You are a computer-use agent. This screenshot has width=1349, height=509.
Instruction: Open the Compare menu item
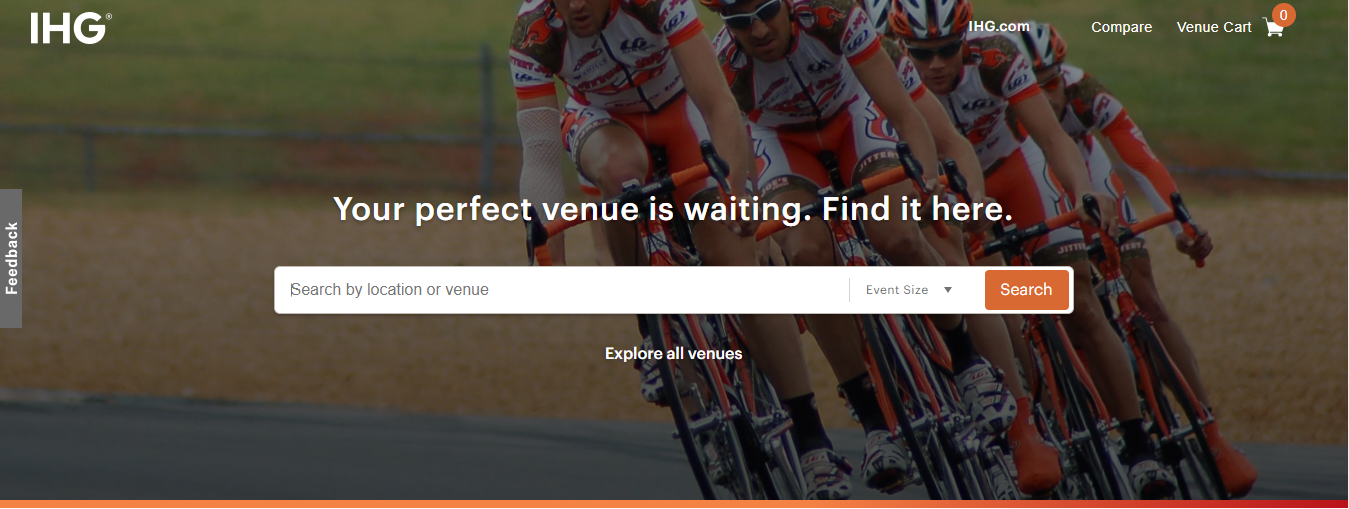pos(1122,28)
